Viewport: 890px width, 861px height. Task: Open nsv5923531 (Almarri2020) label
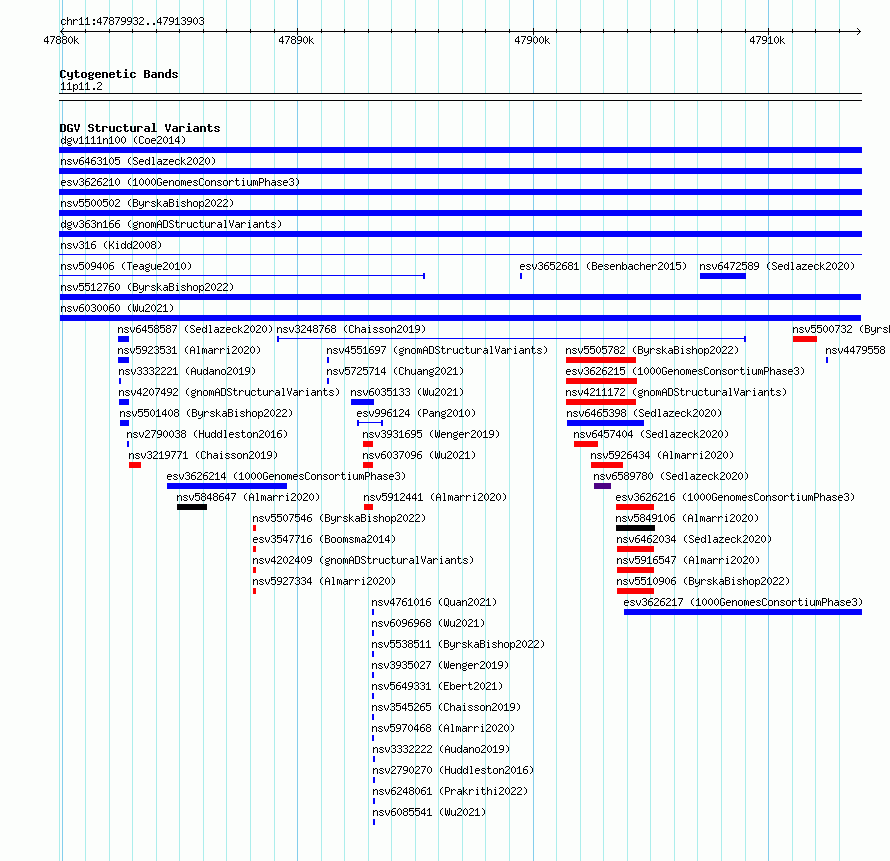(189, 350)
